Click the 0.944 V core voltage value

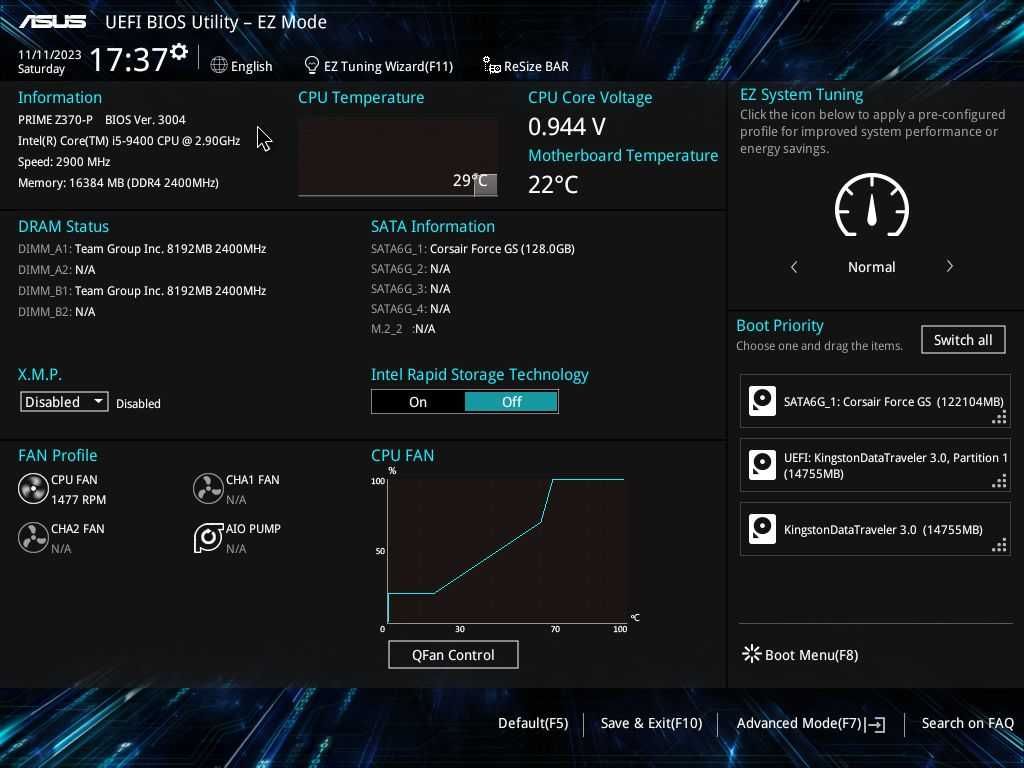click(x=566, y=127)
